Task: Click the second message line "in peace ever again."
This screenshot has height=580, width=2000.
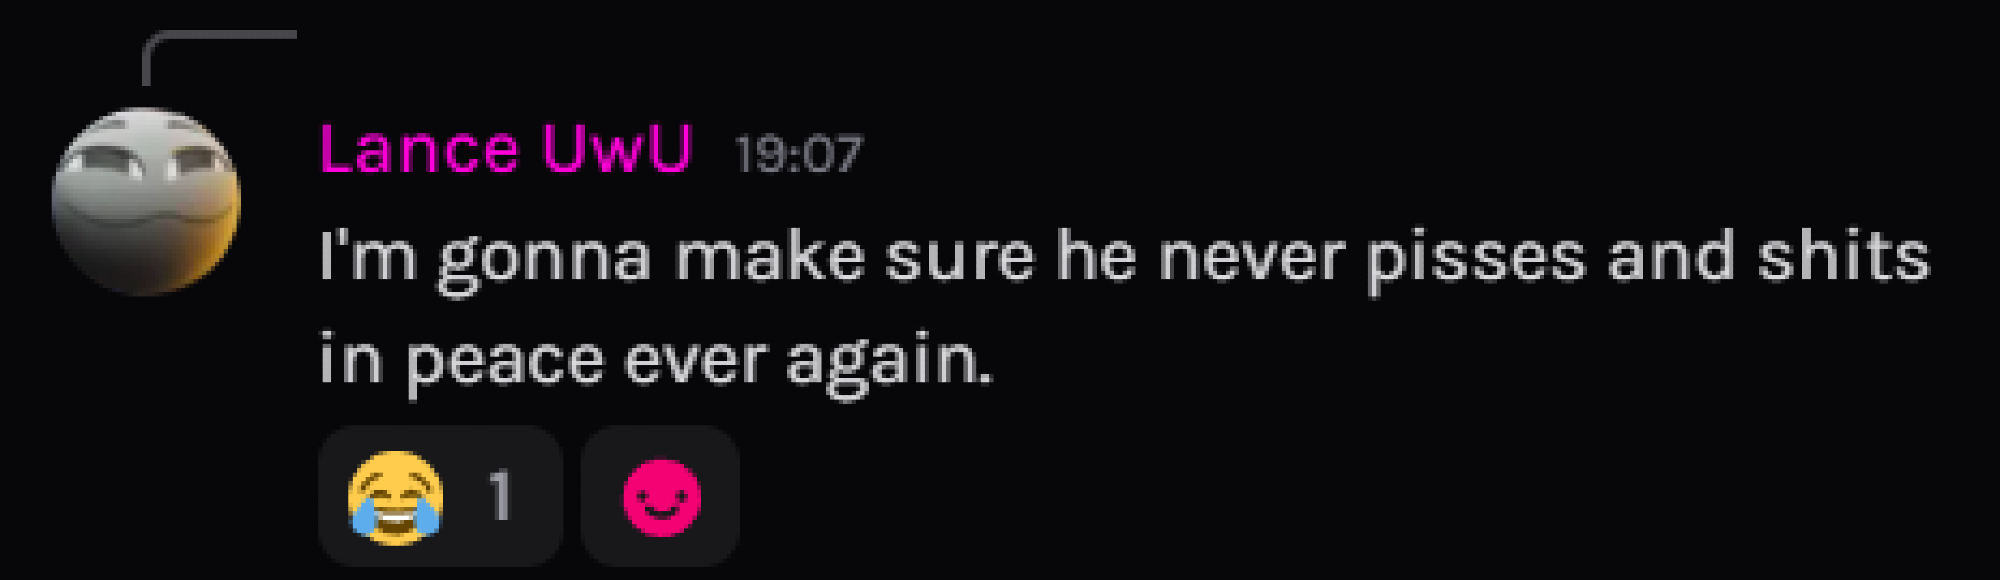Action: (656, 362)
